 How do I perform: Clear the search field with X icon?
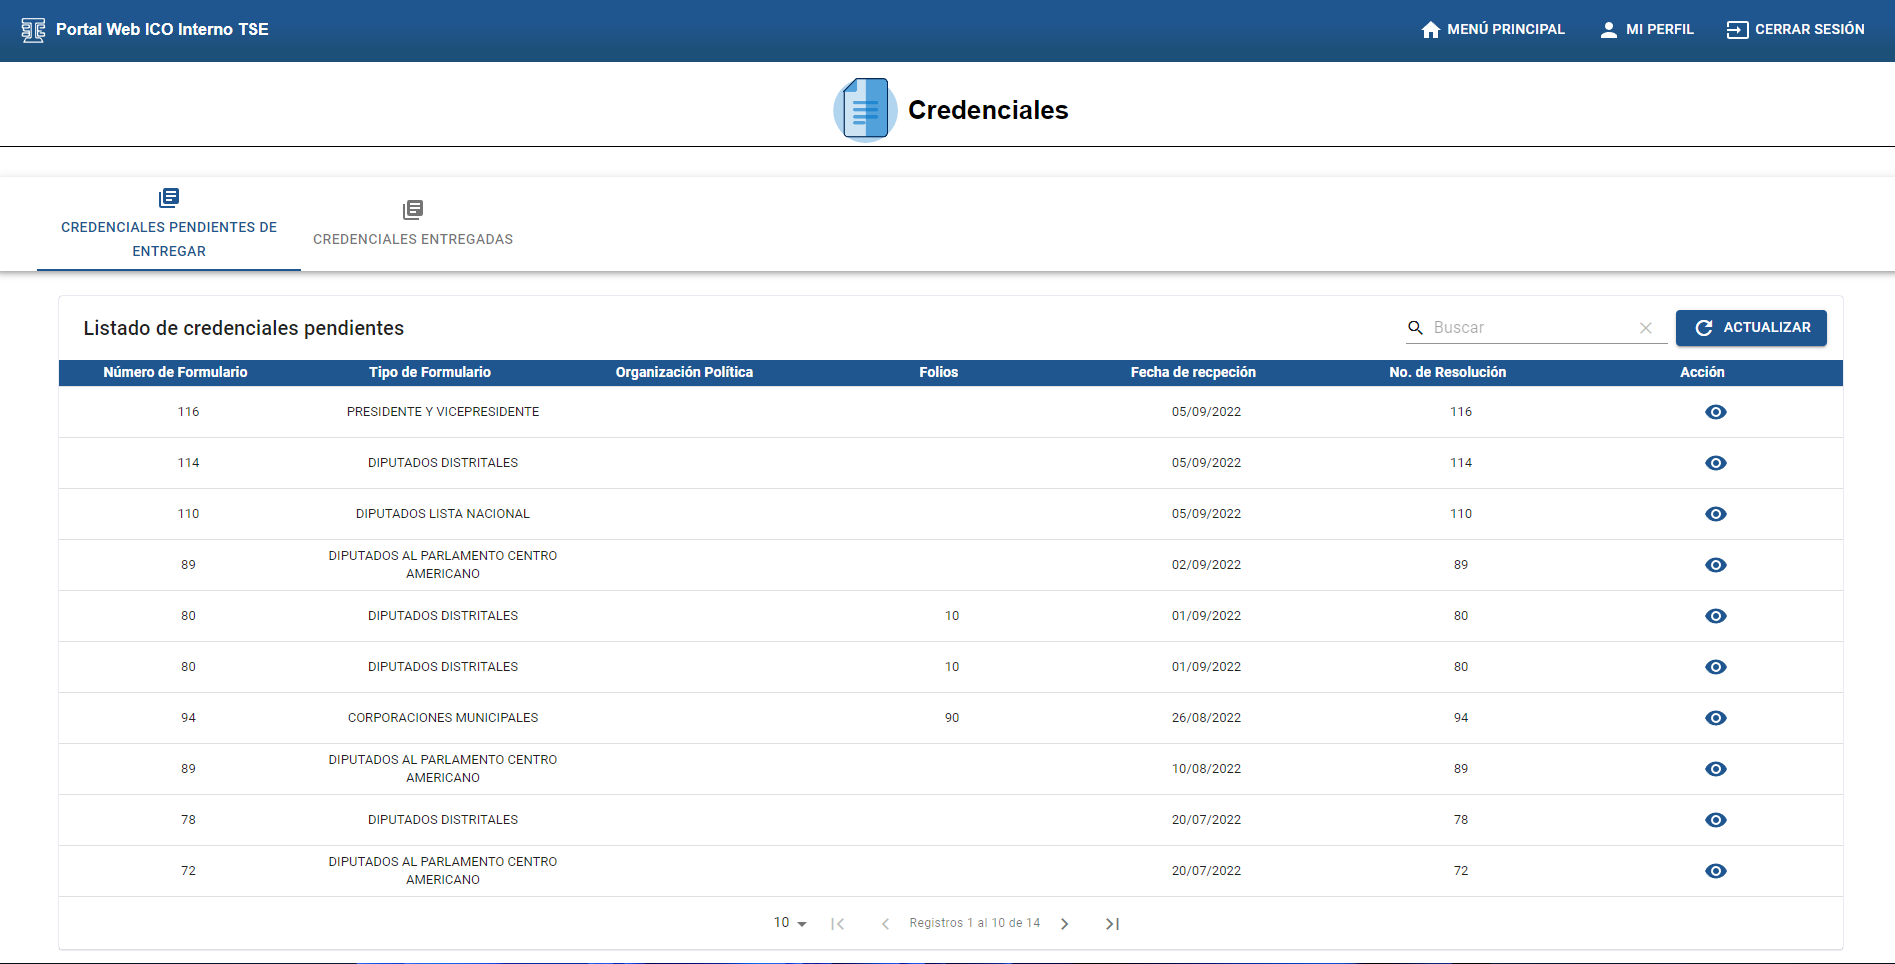coord(1645,328)
